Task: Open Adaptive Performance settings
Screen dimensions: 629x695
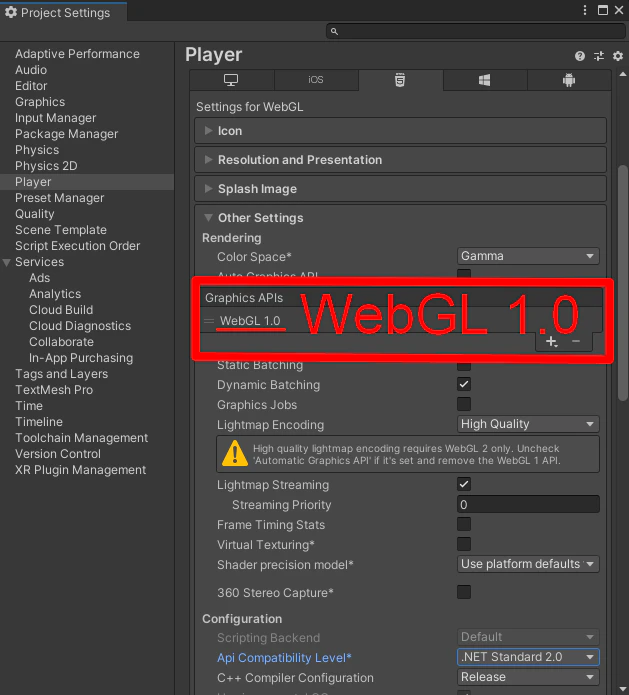Action: coord(77,54)
